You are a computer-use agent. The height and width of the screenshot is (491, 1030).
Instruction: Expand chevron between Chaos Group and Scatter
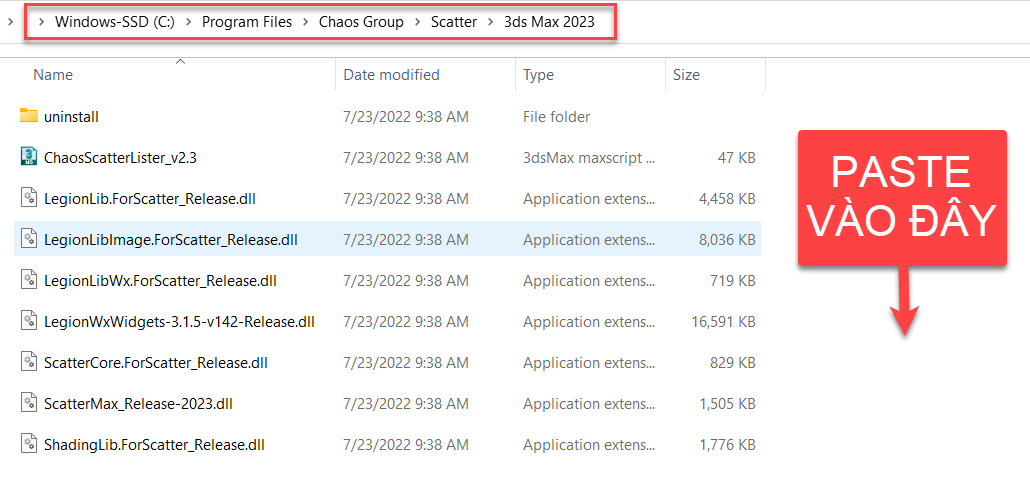click(x=418, y=22)
